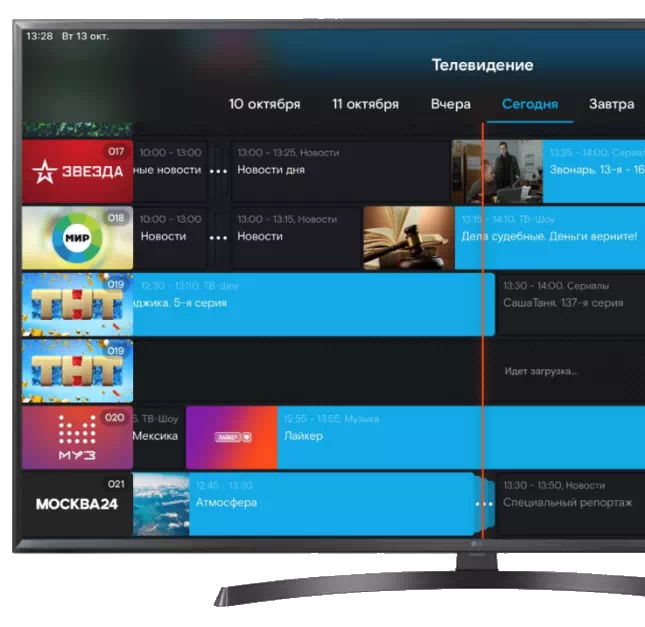645x627 pixels.
Task: Click the Лайкер program thumbnail
Action: click(x=231, y=437)
